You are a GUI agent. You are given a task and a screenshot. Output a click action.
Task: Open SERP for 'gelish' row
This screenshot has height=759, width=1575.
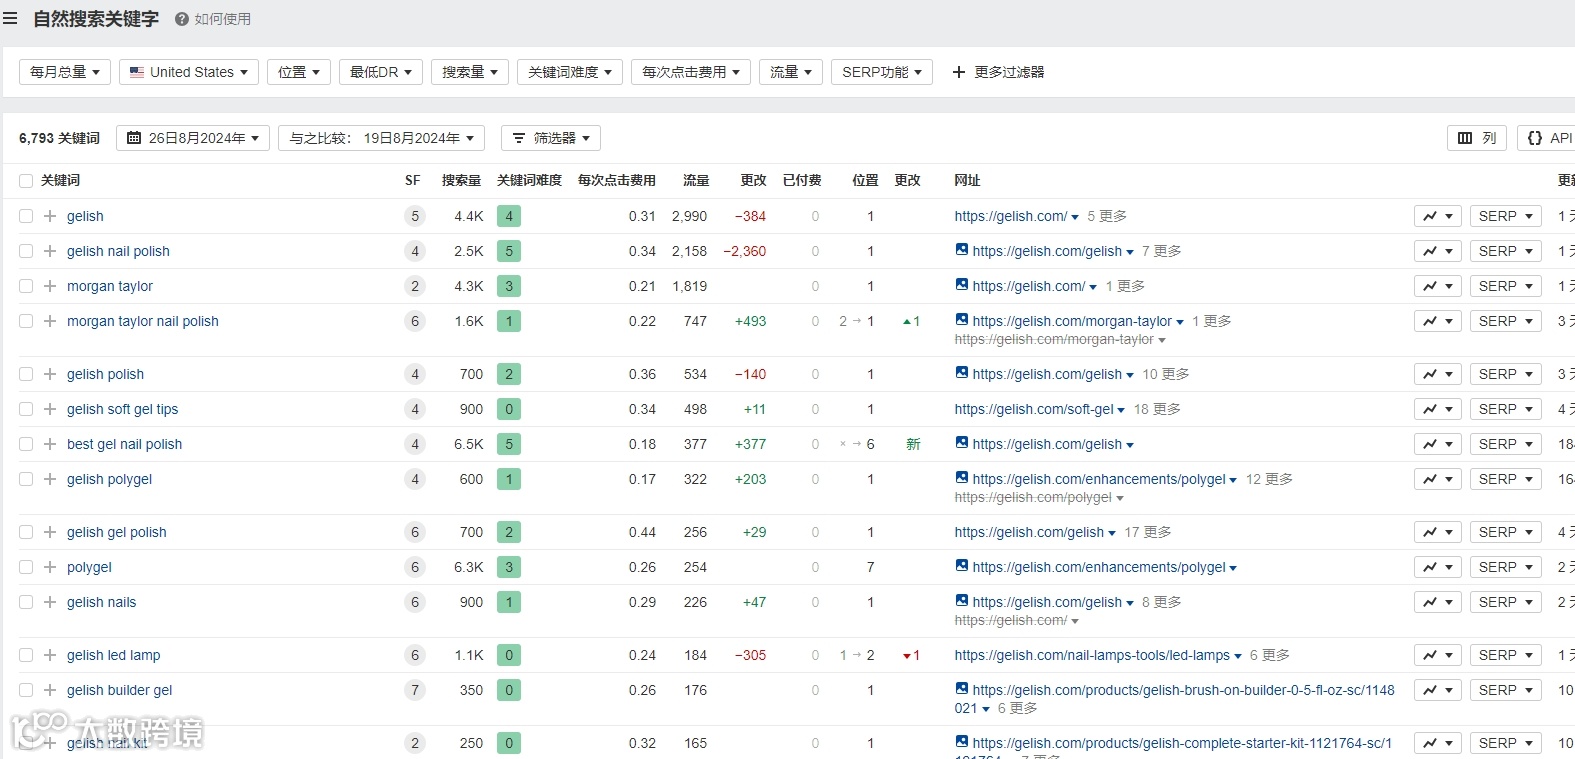click(x=1505, y=216)
